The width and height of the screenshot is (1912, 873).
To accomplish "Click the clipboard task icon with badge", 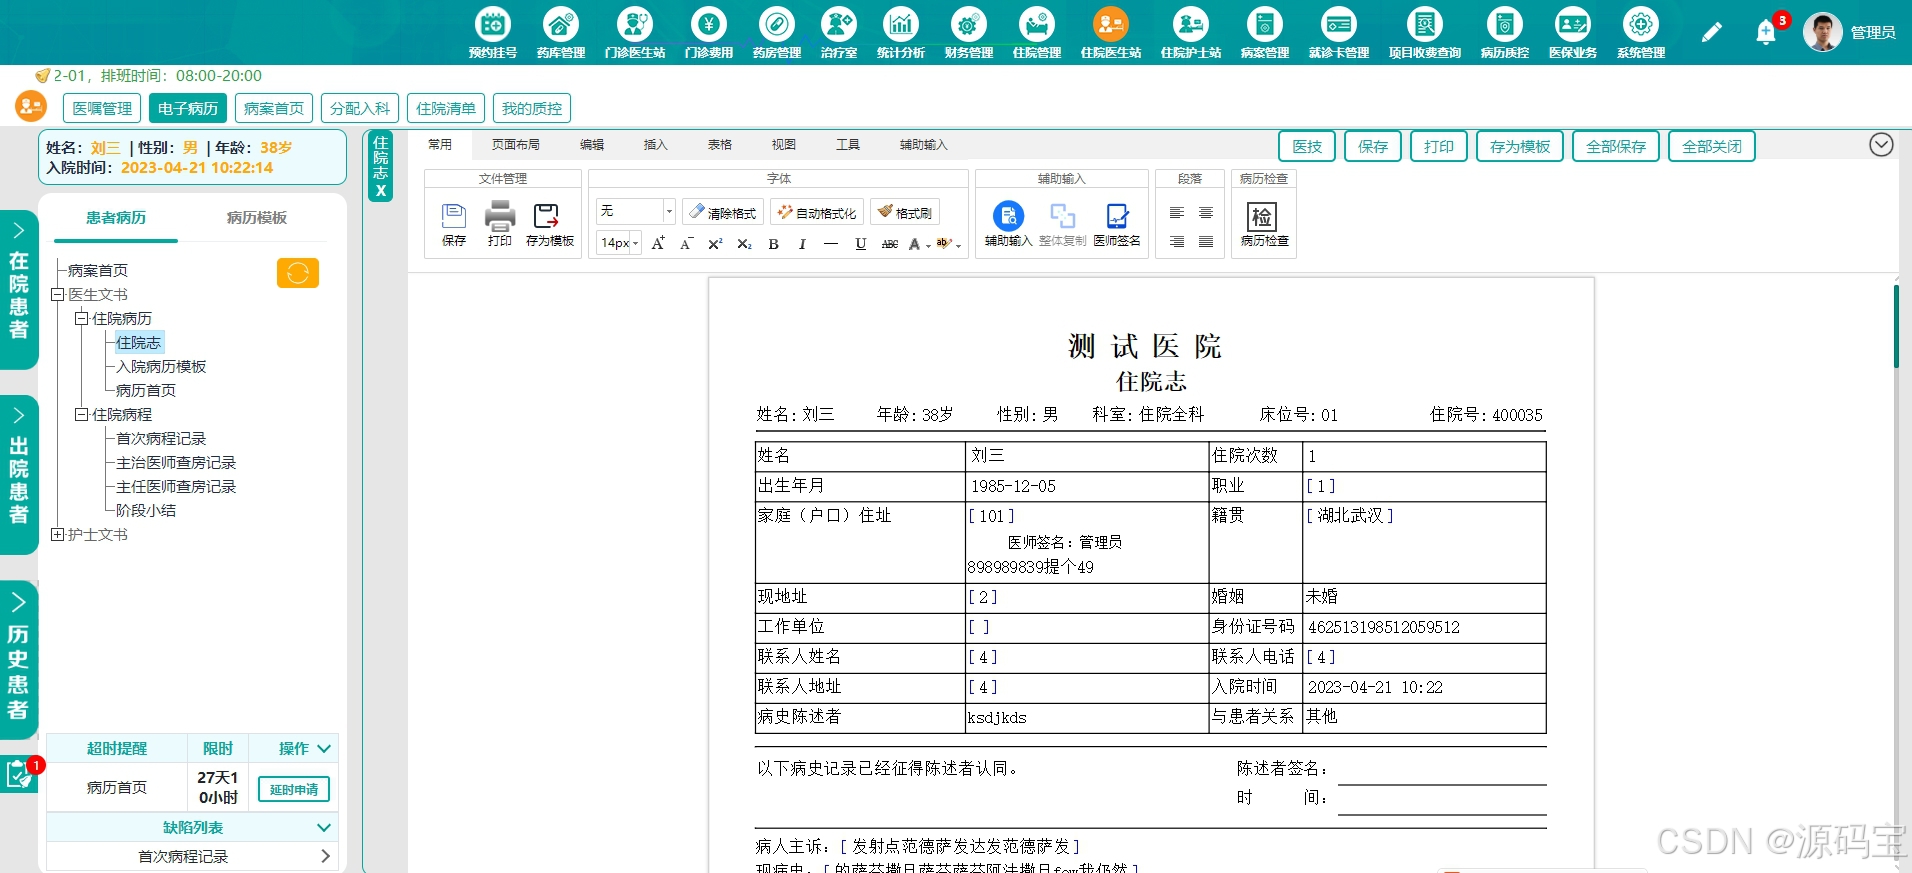I will pos(18,774).
